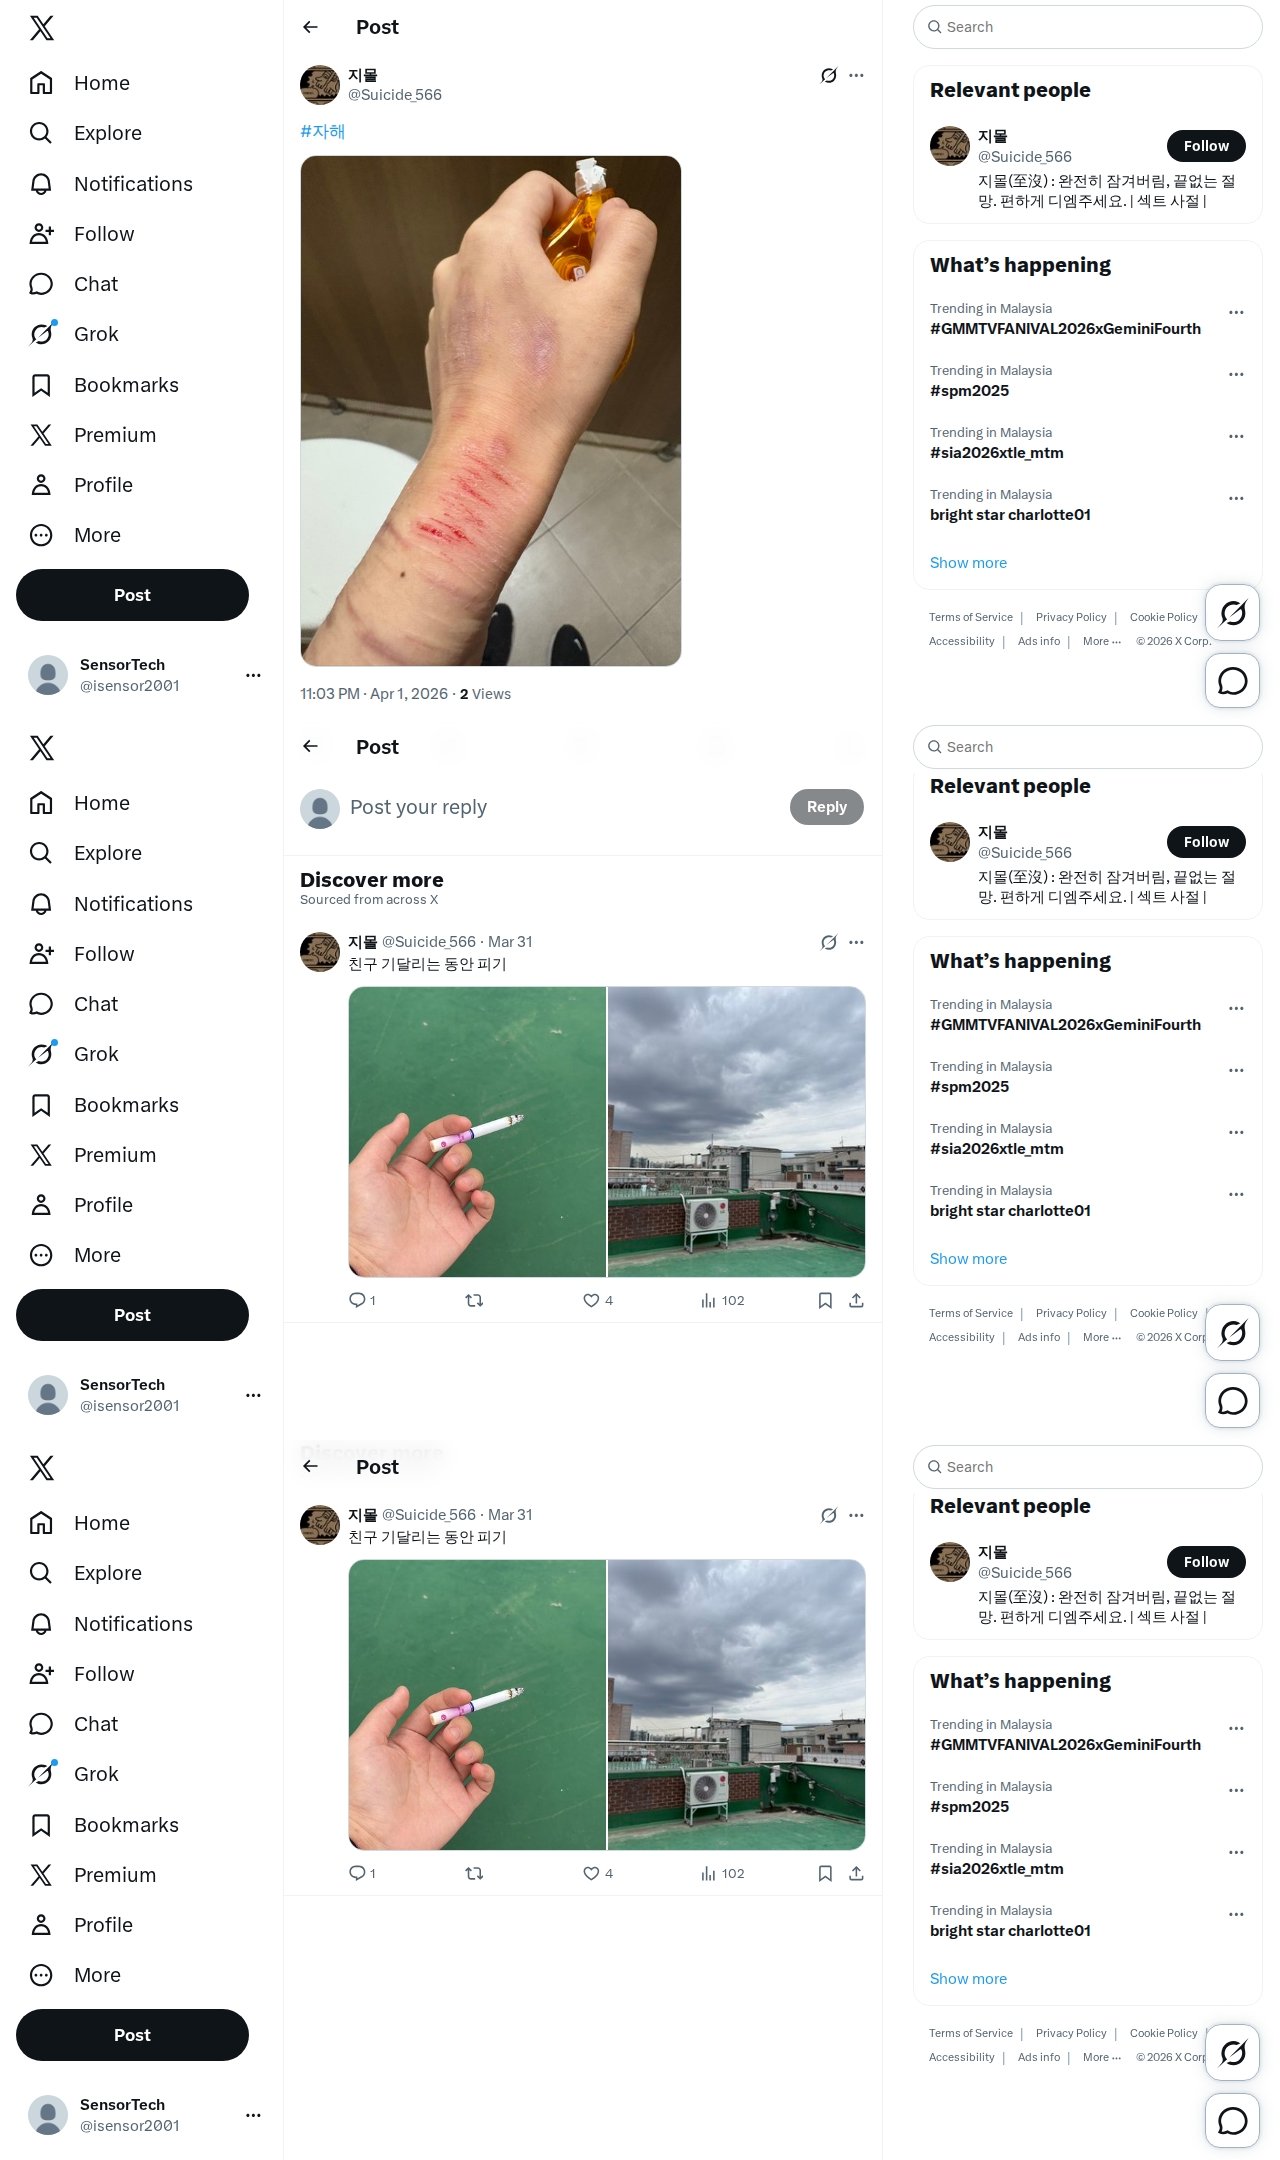Open the 11:03 PM Apr 1, 2026 timestamp
1280x2160 pixels.
click(x=374, y=694)
